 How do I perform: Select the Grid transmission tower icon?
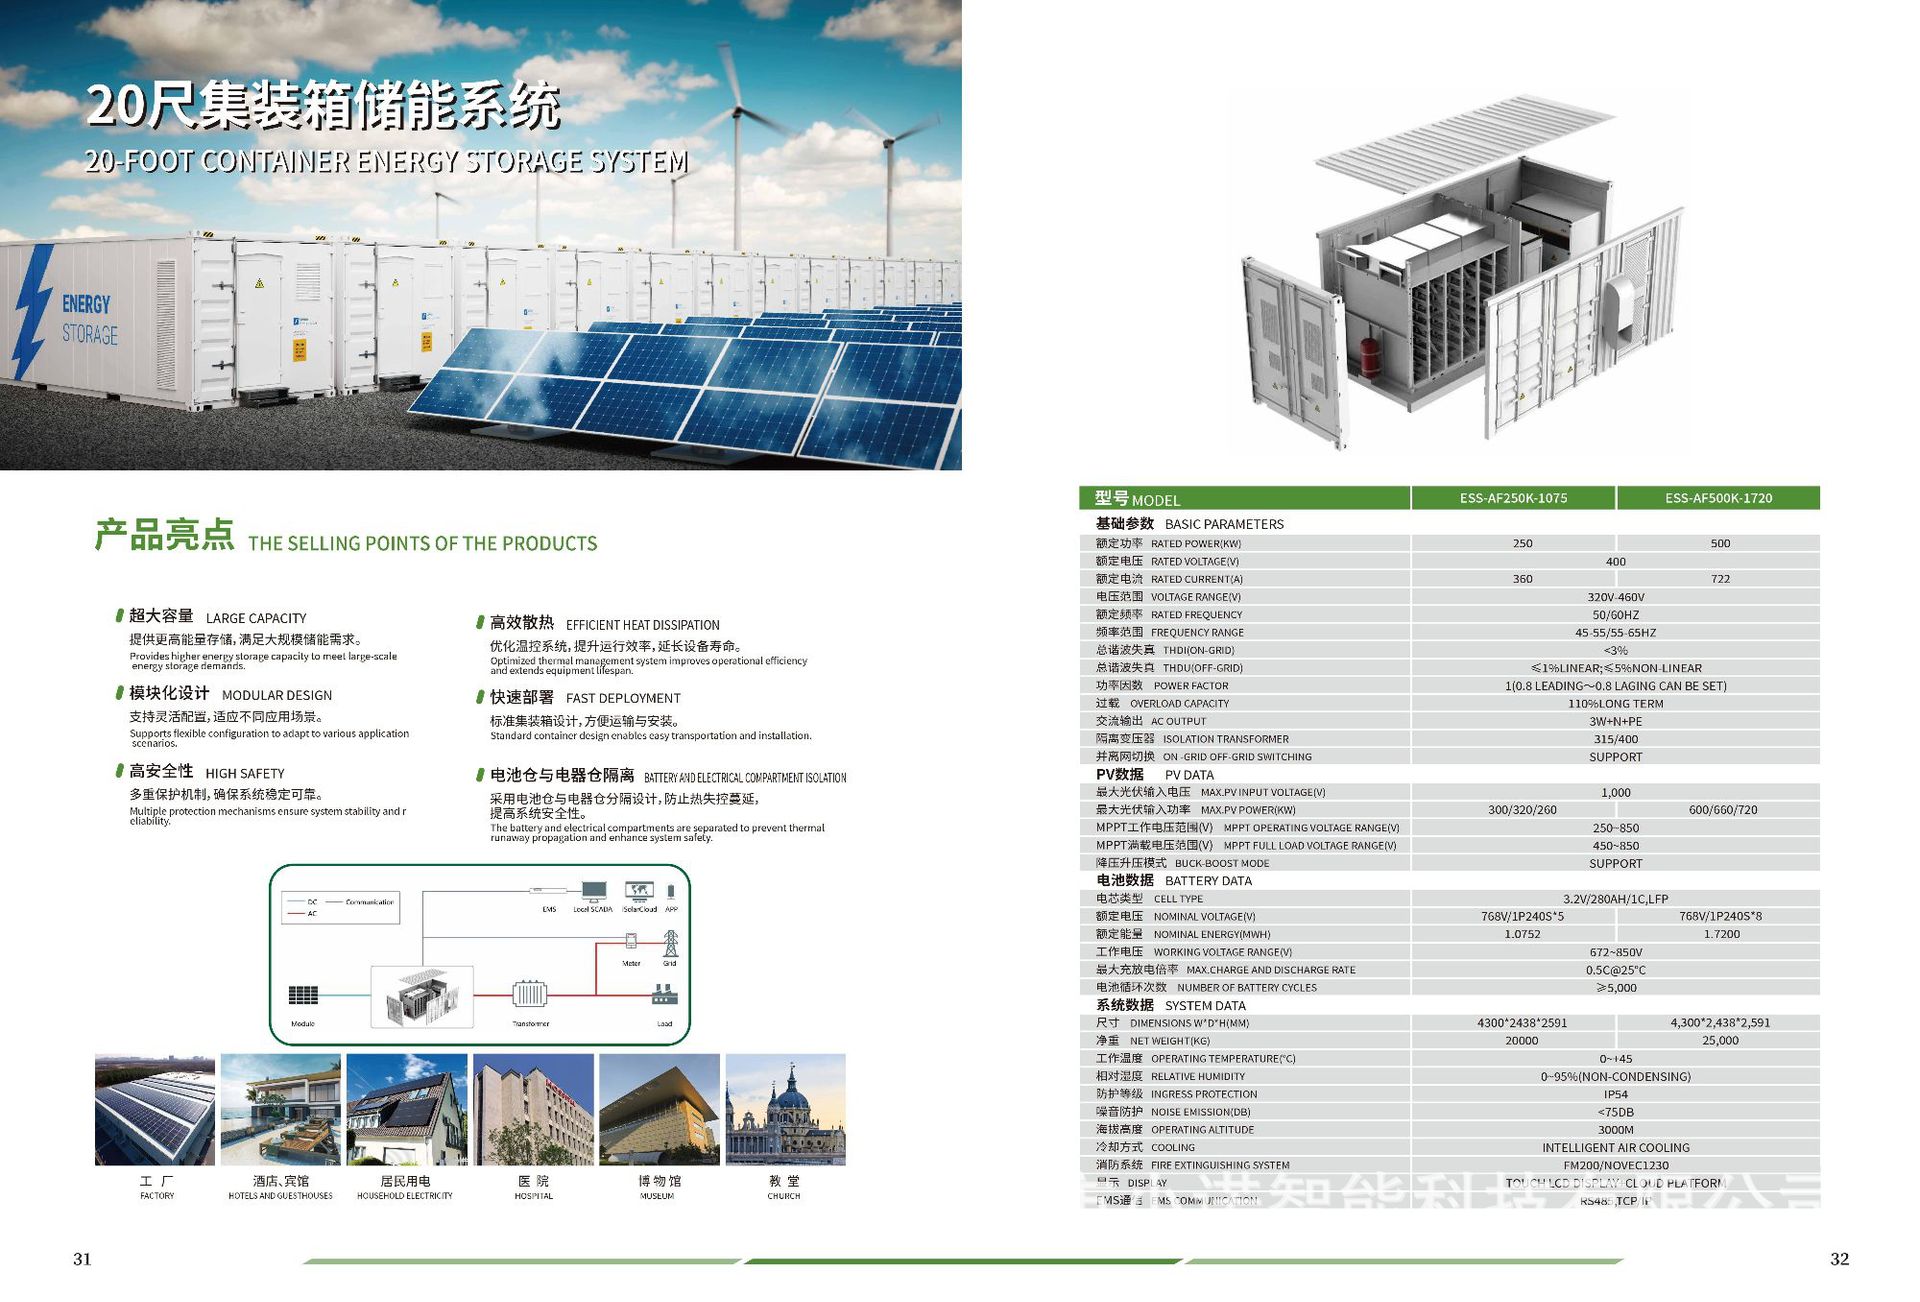(670, 942)
